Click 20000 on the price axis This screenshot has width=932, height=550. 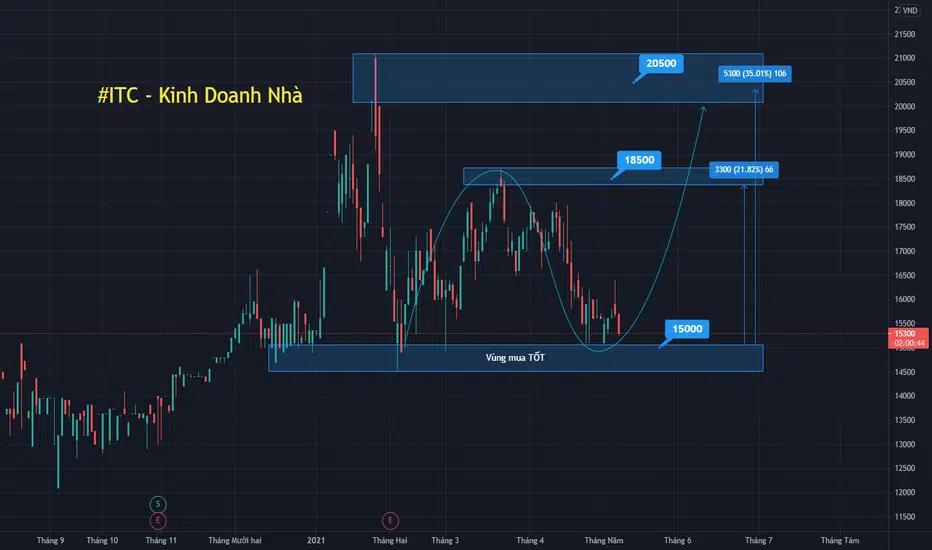pyautogui.click(x=905, y=107)
